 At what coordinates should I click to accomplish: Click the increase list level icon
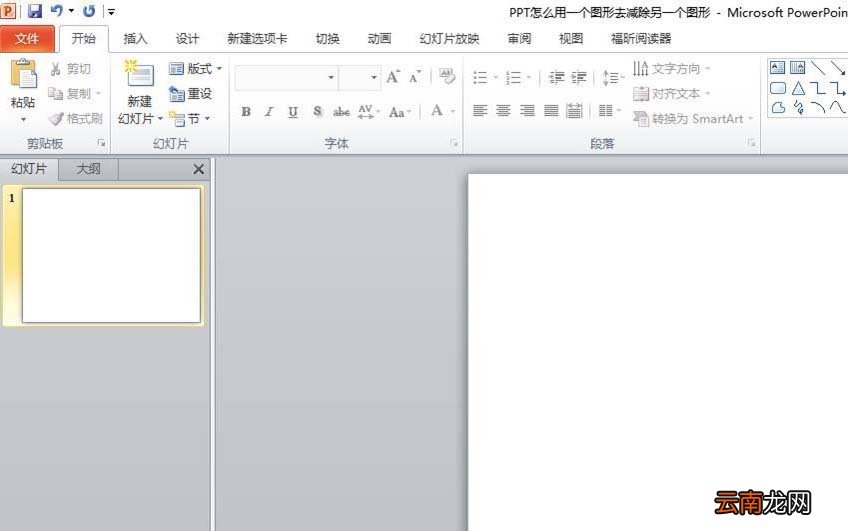pos(578,78)
